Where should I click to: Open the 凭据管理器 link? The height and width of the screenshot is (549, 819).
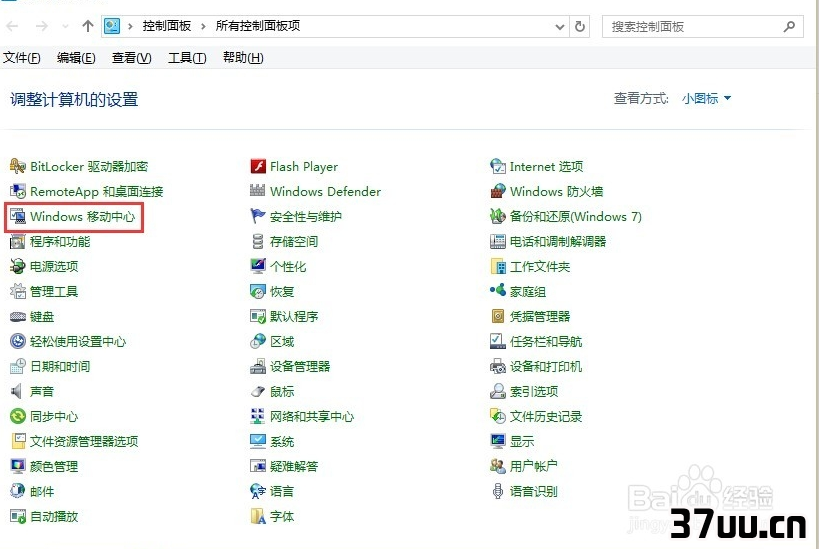pyautogui.click(x=540, y=316)
